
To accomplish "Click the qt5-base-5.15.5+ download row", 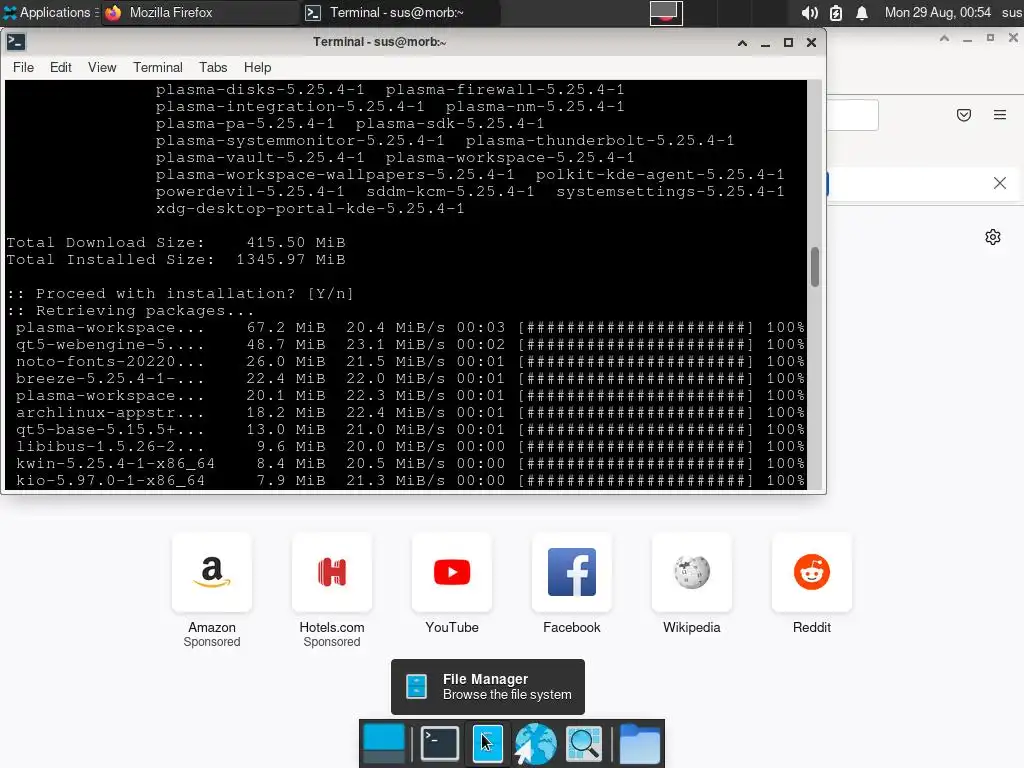I will [x=410, y=430].
